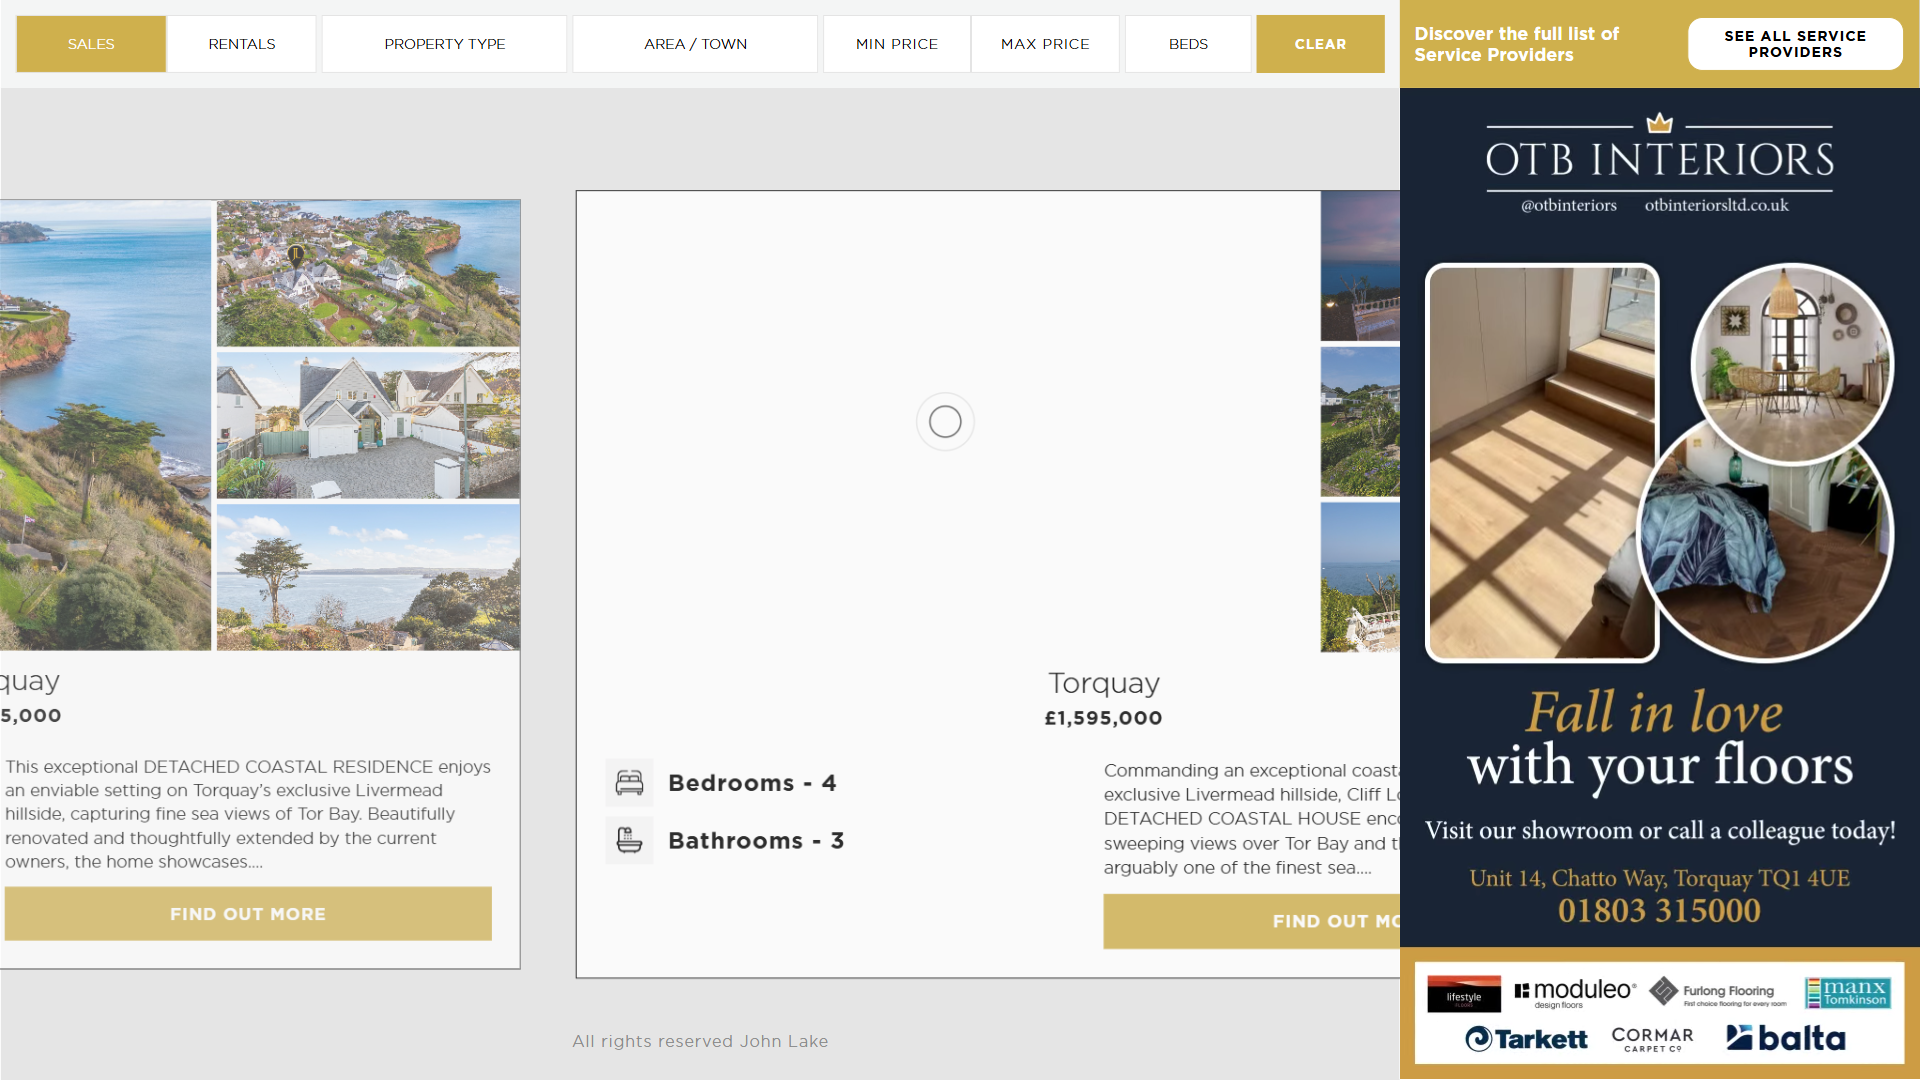Click the Tarkett brand logo
Image resolution: width=1920 pixels, height=1080 pixels.
(x=1526, y=1039)
